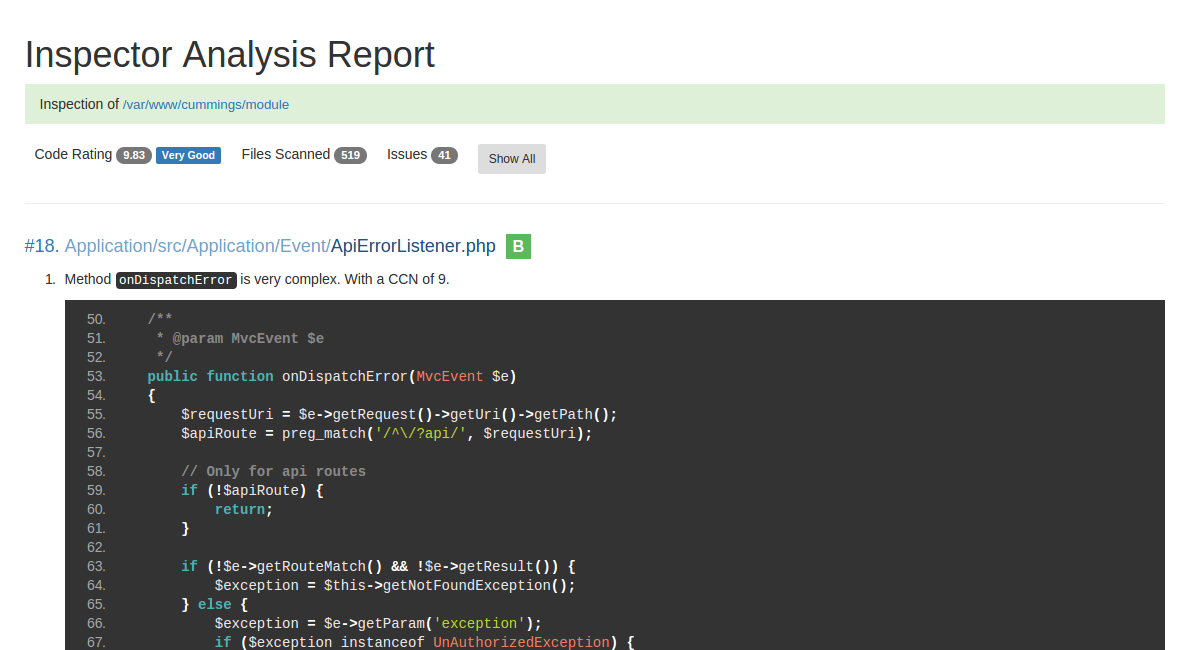Image resolution: width=1185 pixels, height=650 pixels.
Task: Click the 'Inspection of' label text
Action: 79,104
